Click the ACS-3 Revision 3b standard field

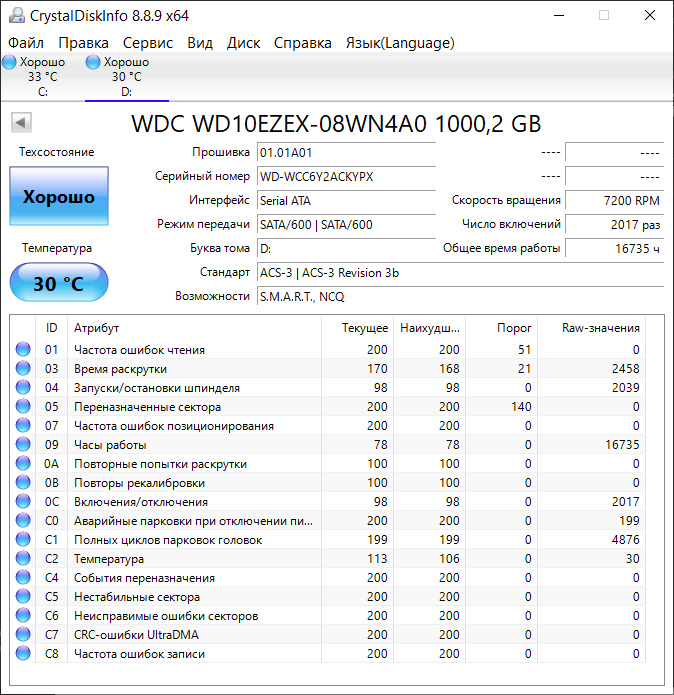[x=460, y=273]
